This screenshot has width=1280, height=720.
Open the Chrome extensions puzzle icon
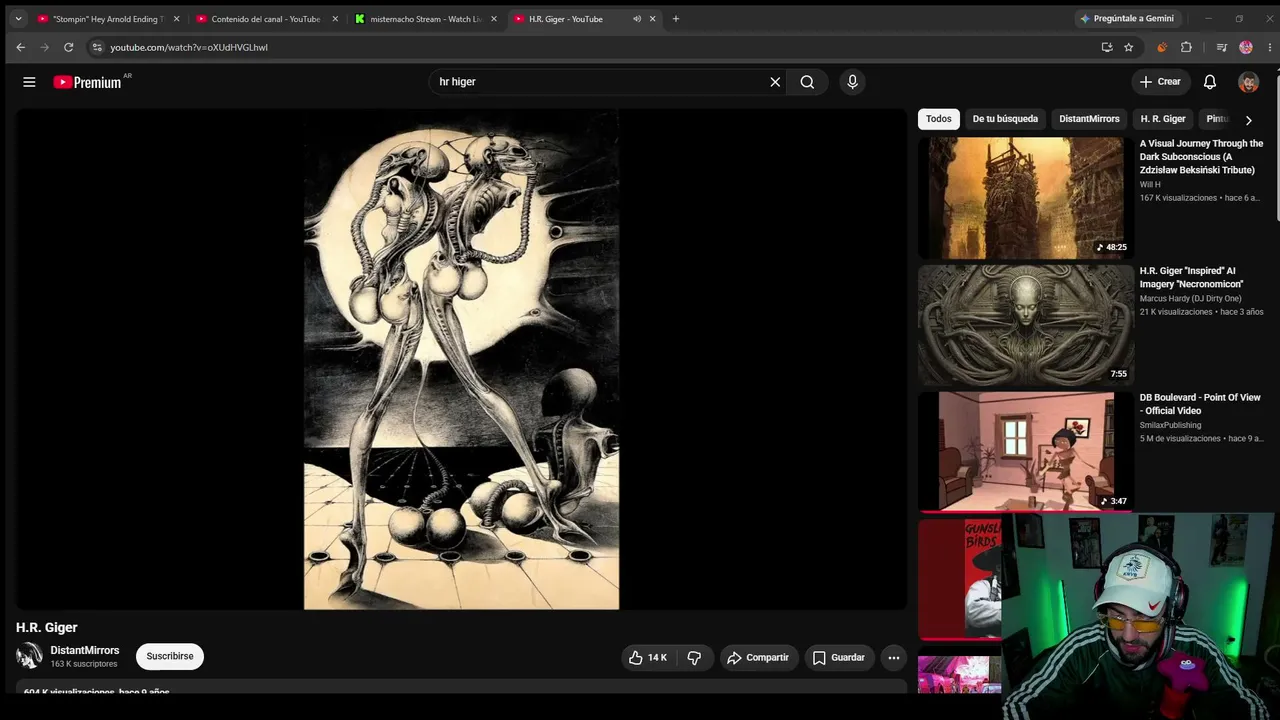pos(1186,47)
